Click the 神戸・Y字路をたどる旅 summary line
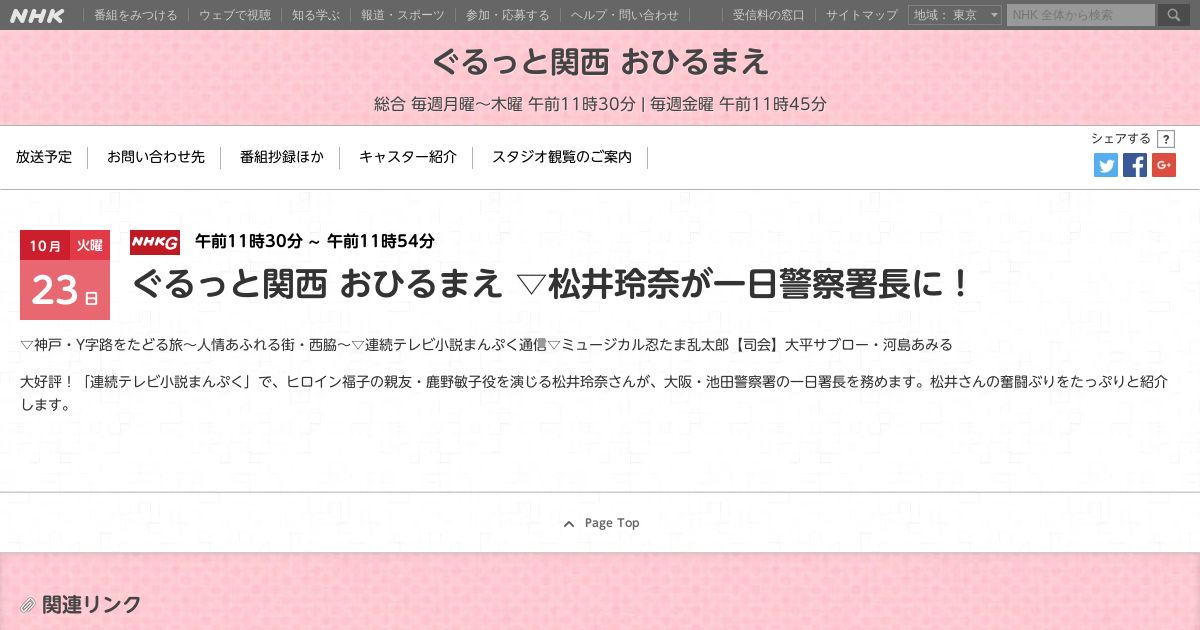The image size is (1200, 630). [x=486, y=345]
